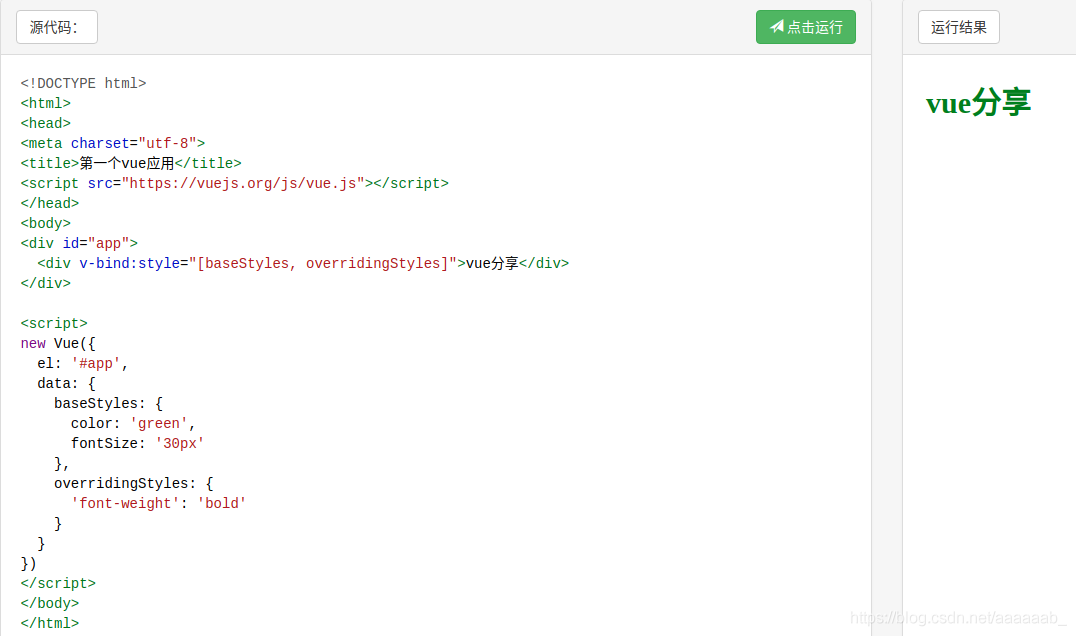Click the el: '#app' line
Screen dimensions: 1076x636
(83, 363)
